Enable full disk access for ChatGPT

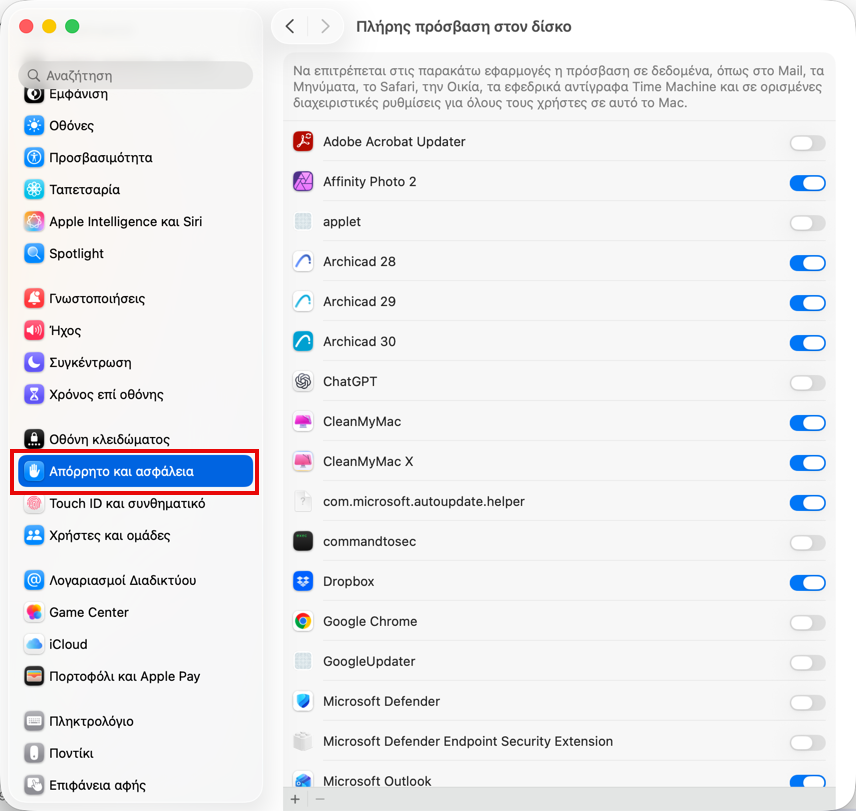click(807, 383)
